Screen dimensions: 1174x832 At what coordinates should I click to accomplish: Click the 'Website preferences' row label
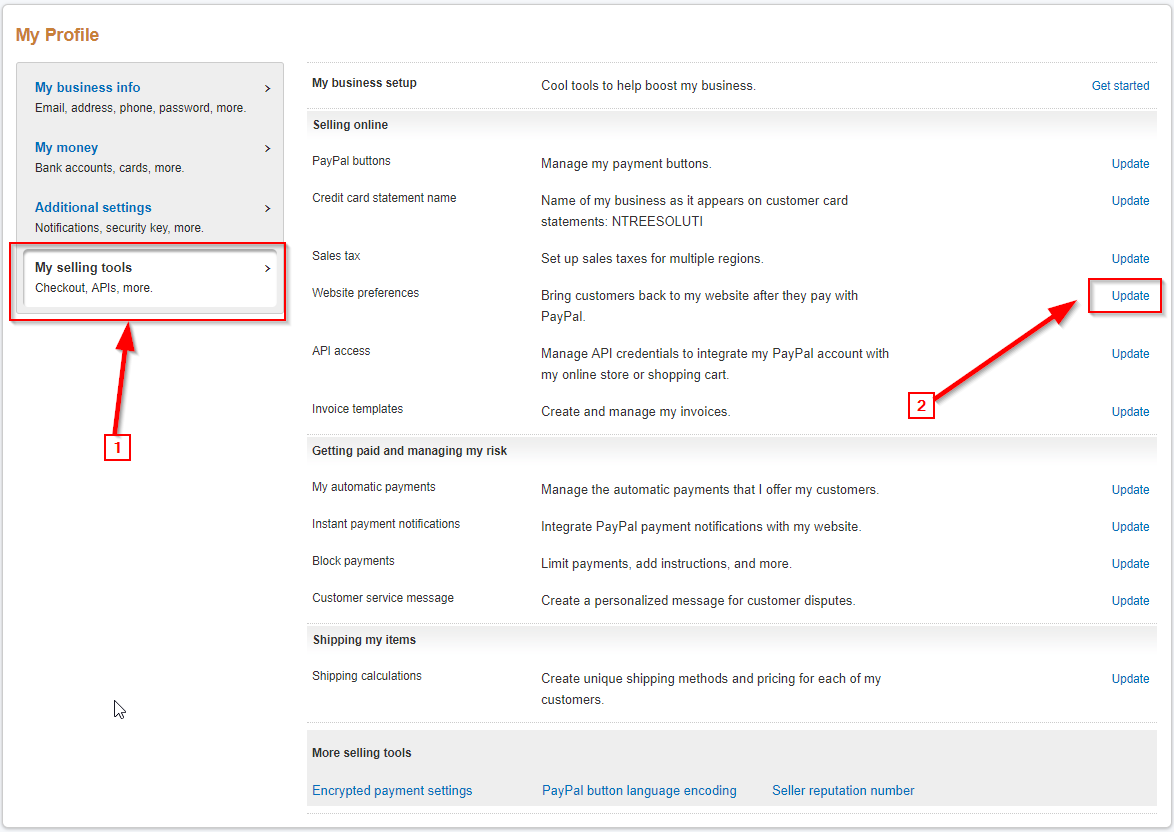365,293
